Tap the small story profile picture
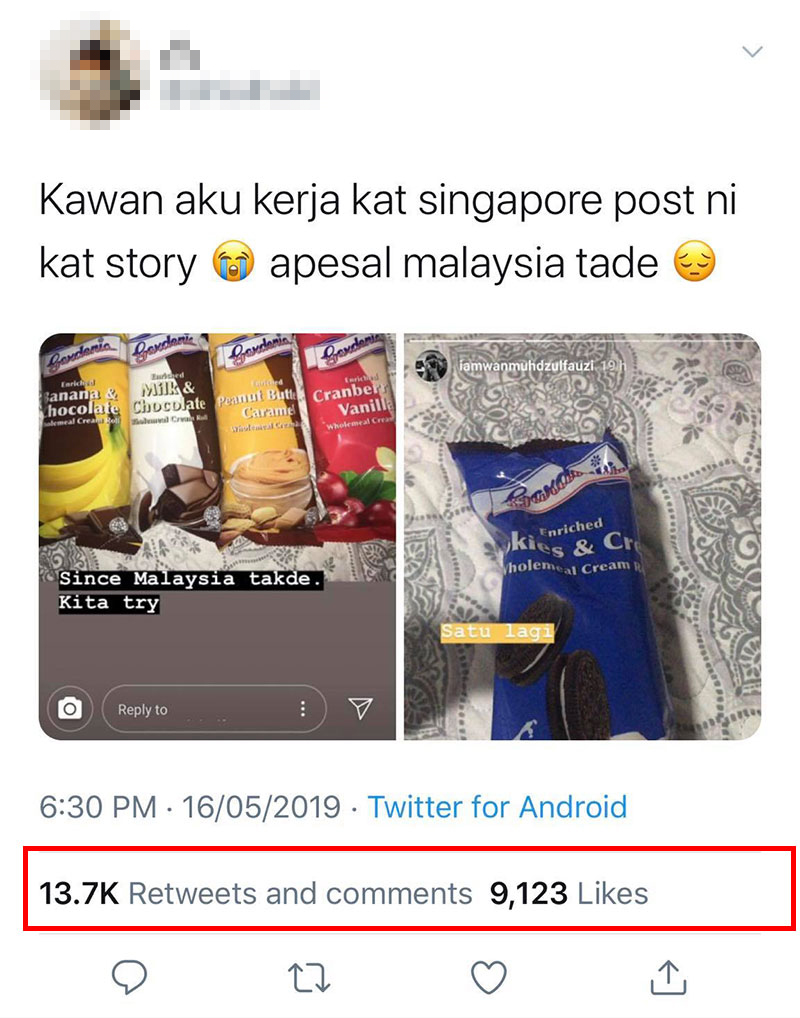The width and height of the screenshot is (800, 1018). tap(432, 366)
